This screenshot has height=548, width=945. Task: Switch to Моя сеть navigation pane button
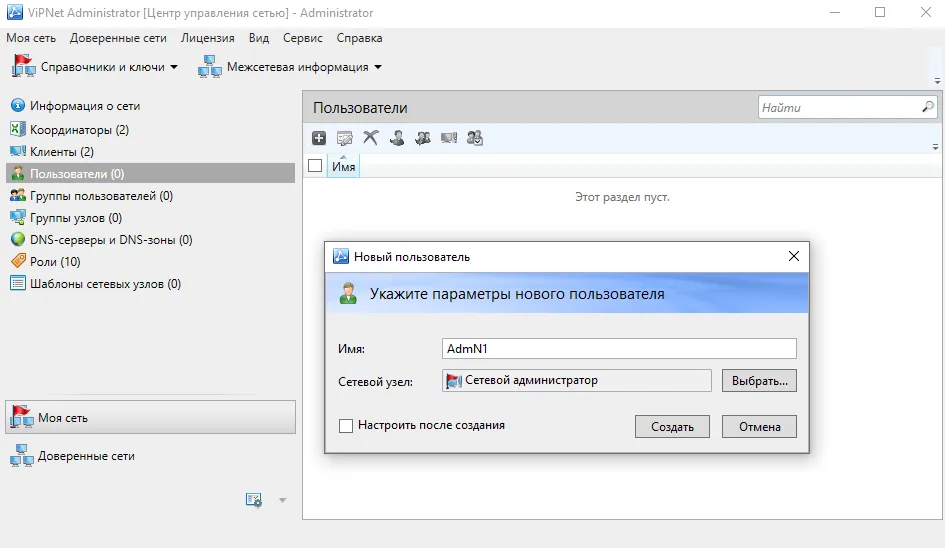(x=151, y=417)
